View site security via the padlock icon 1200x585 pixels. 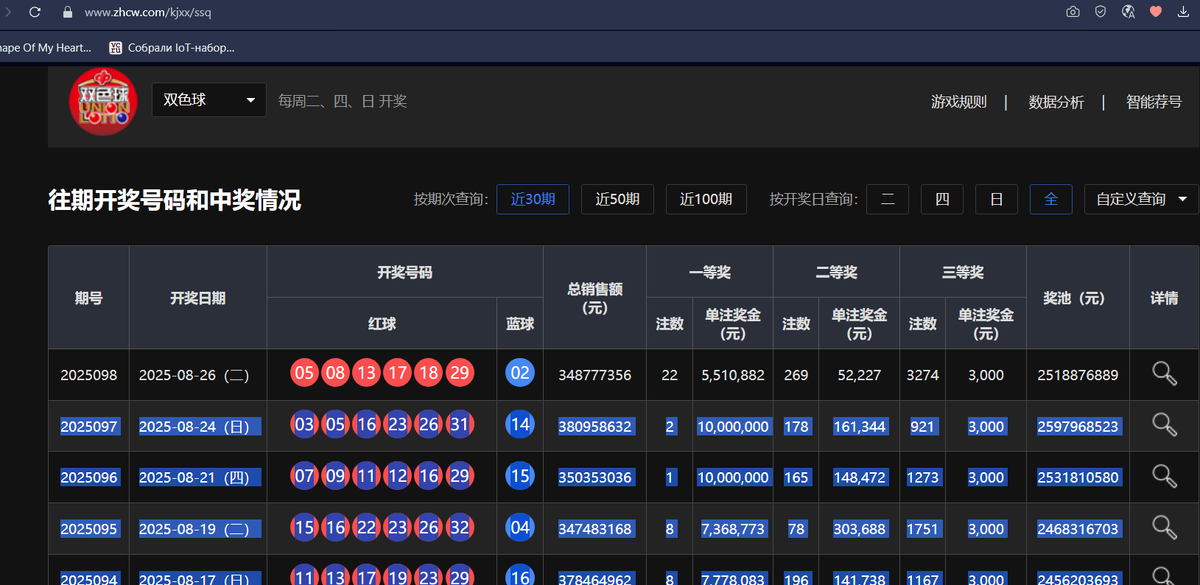68,12
